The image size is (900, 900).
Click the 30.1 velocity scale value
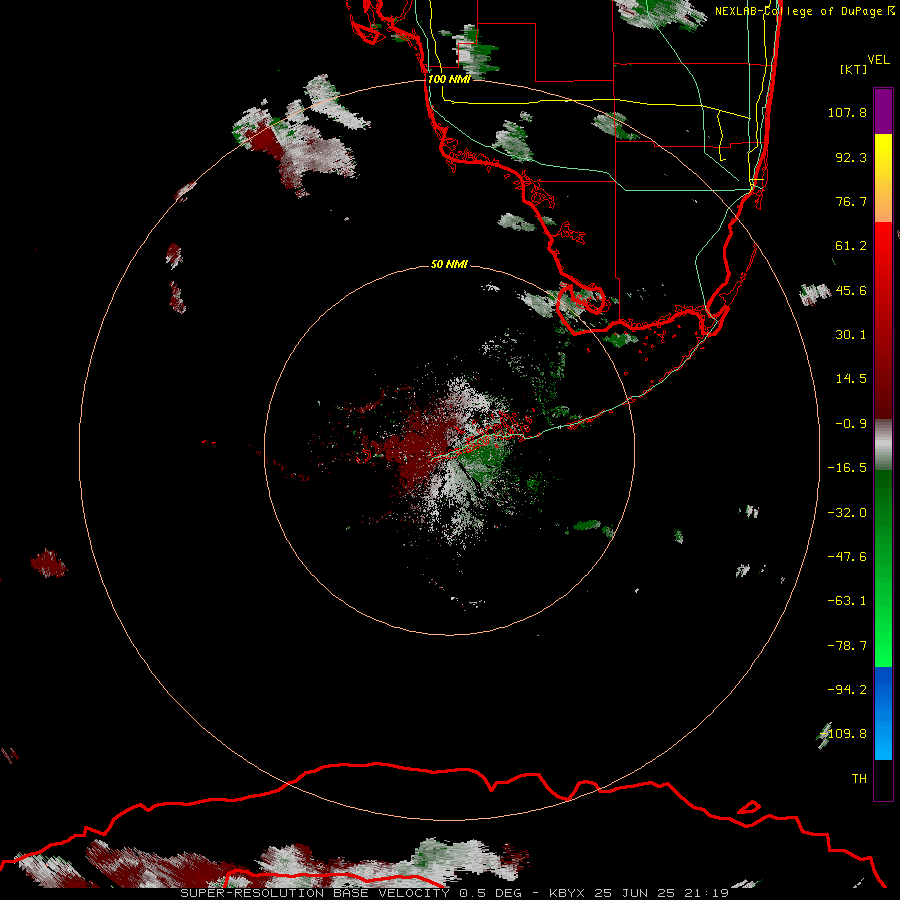click(x=851, y=335)
